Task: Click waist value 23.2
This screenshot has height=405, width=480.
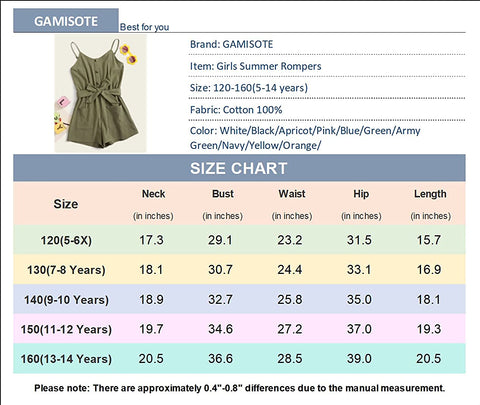Action: point(290,240)
